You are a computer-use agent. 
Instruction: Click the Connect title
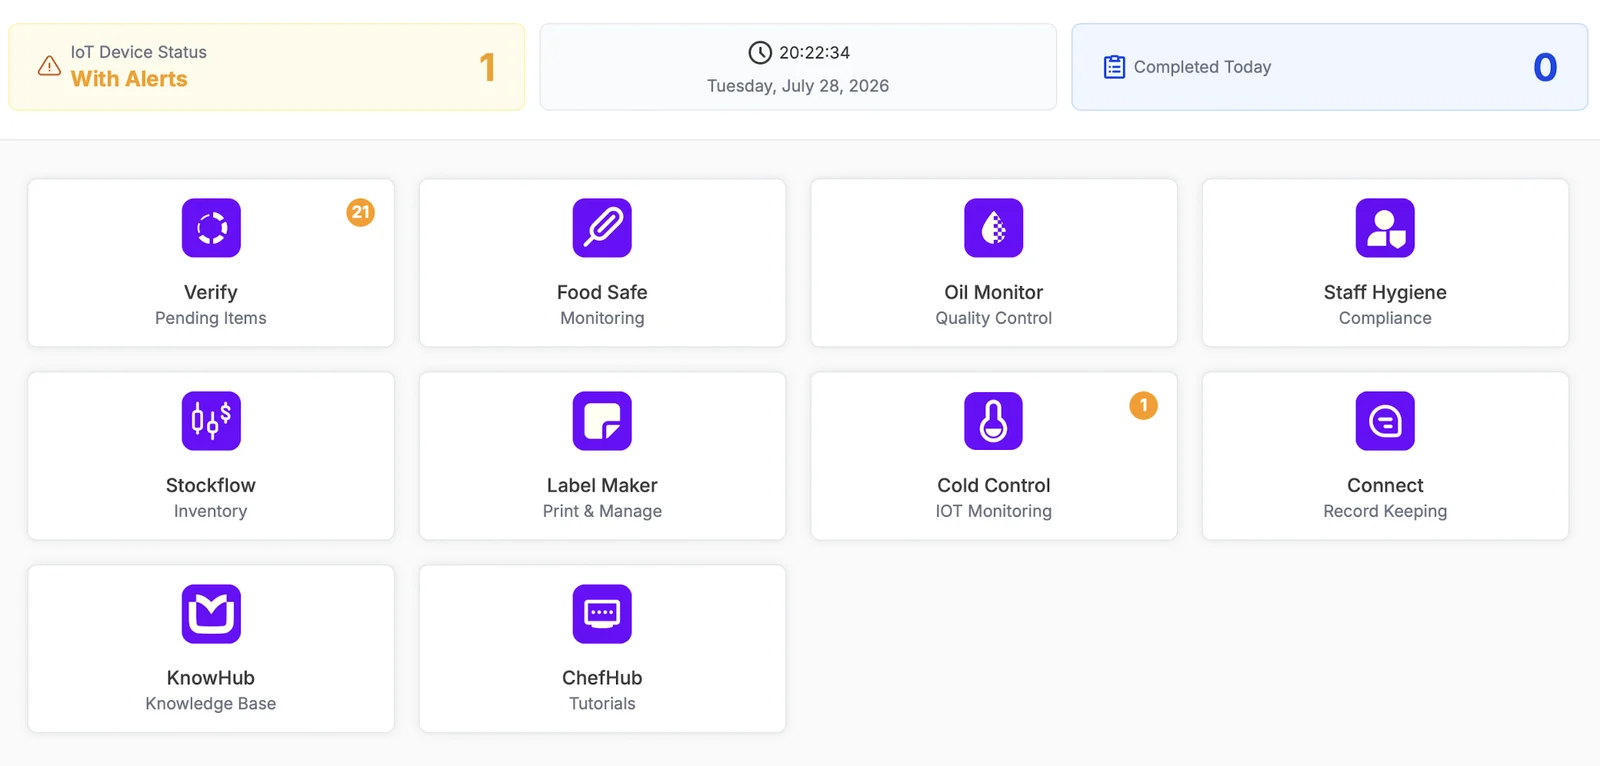click(1385, 485)
